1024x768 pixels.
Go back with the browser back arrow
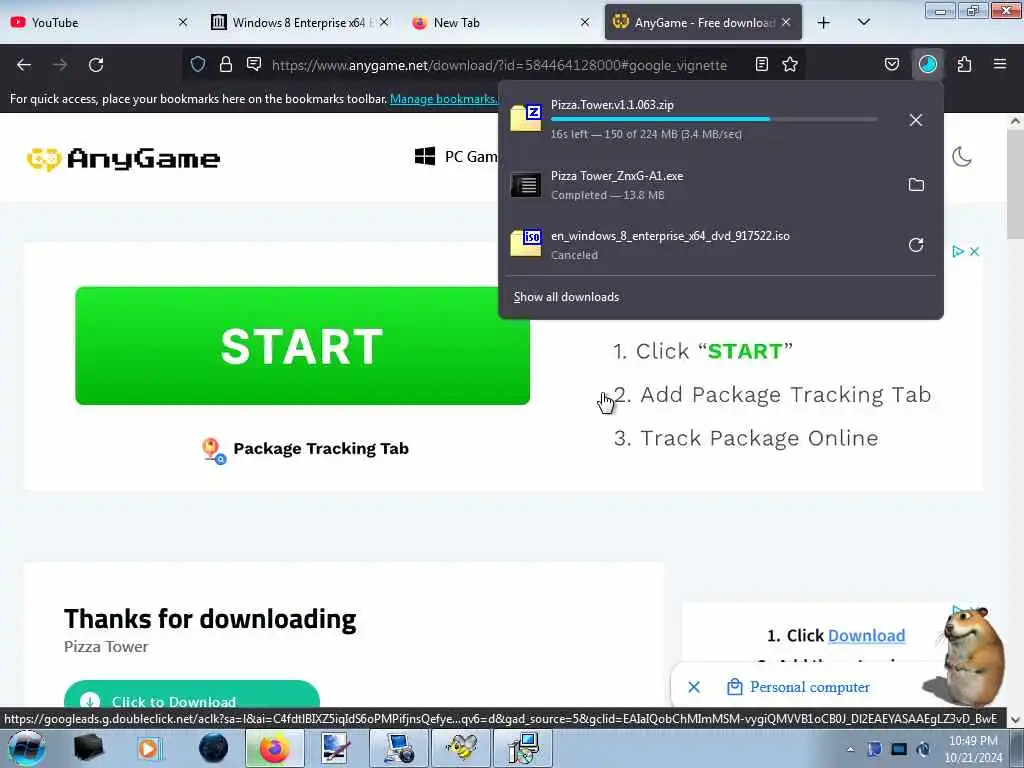[24, 65]
